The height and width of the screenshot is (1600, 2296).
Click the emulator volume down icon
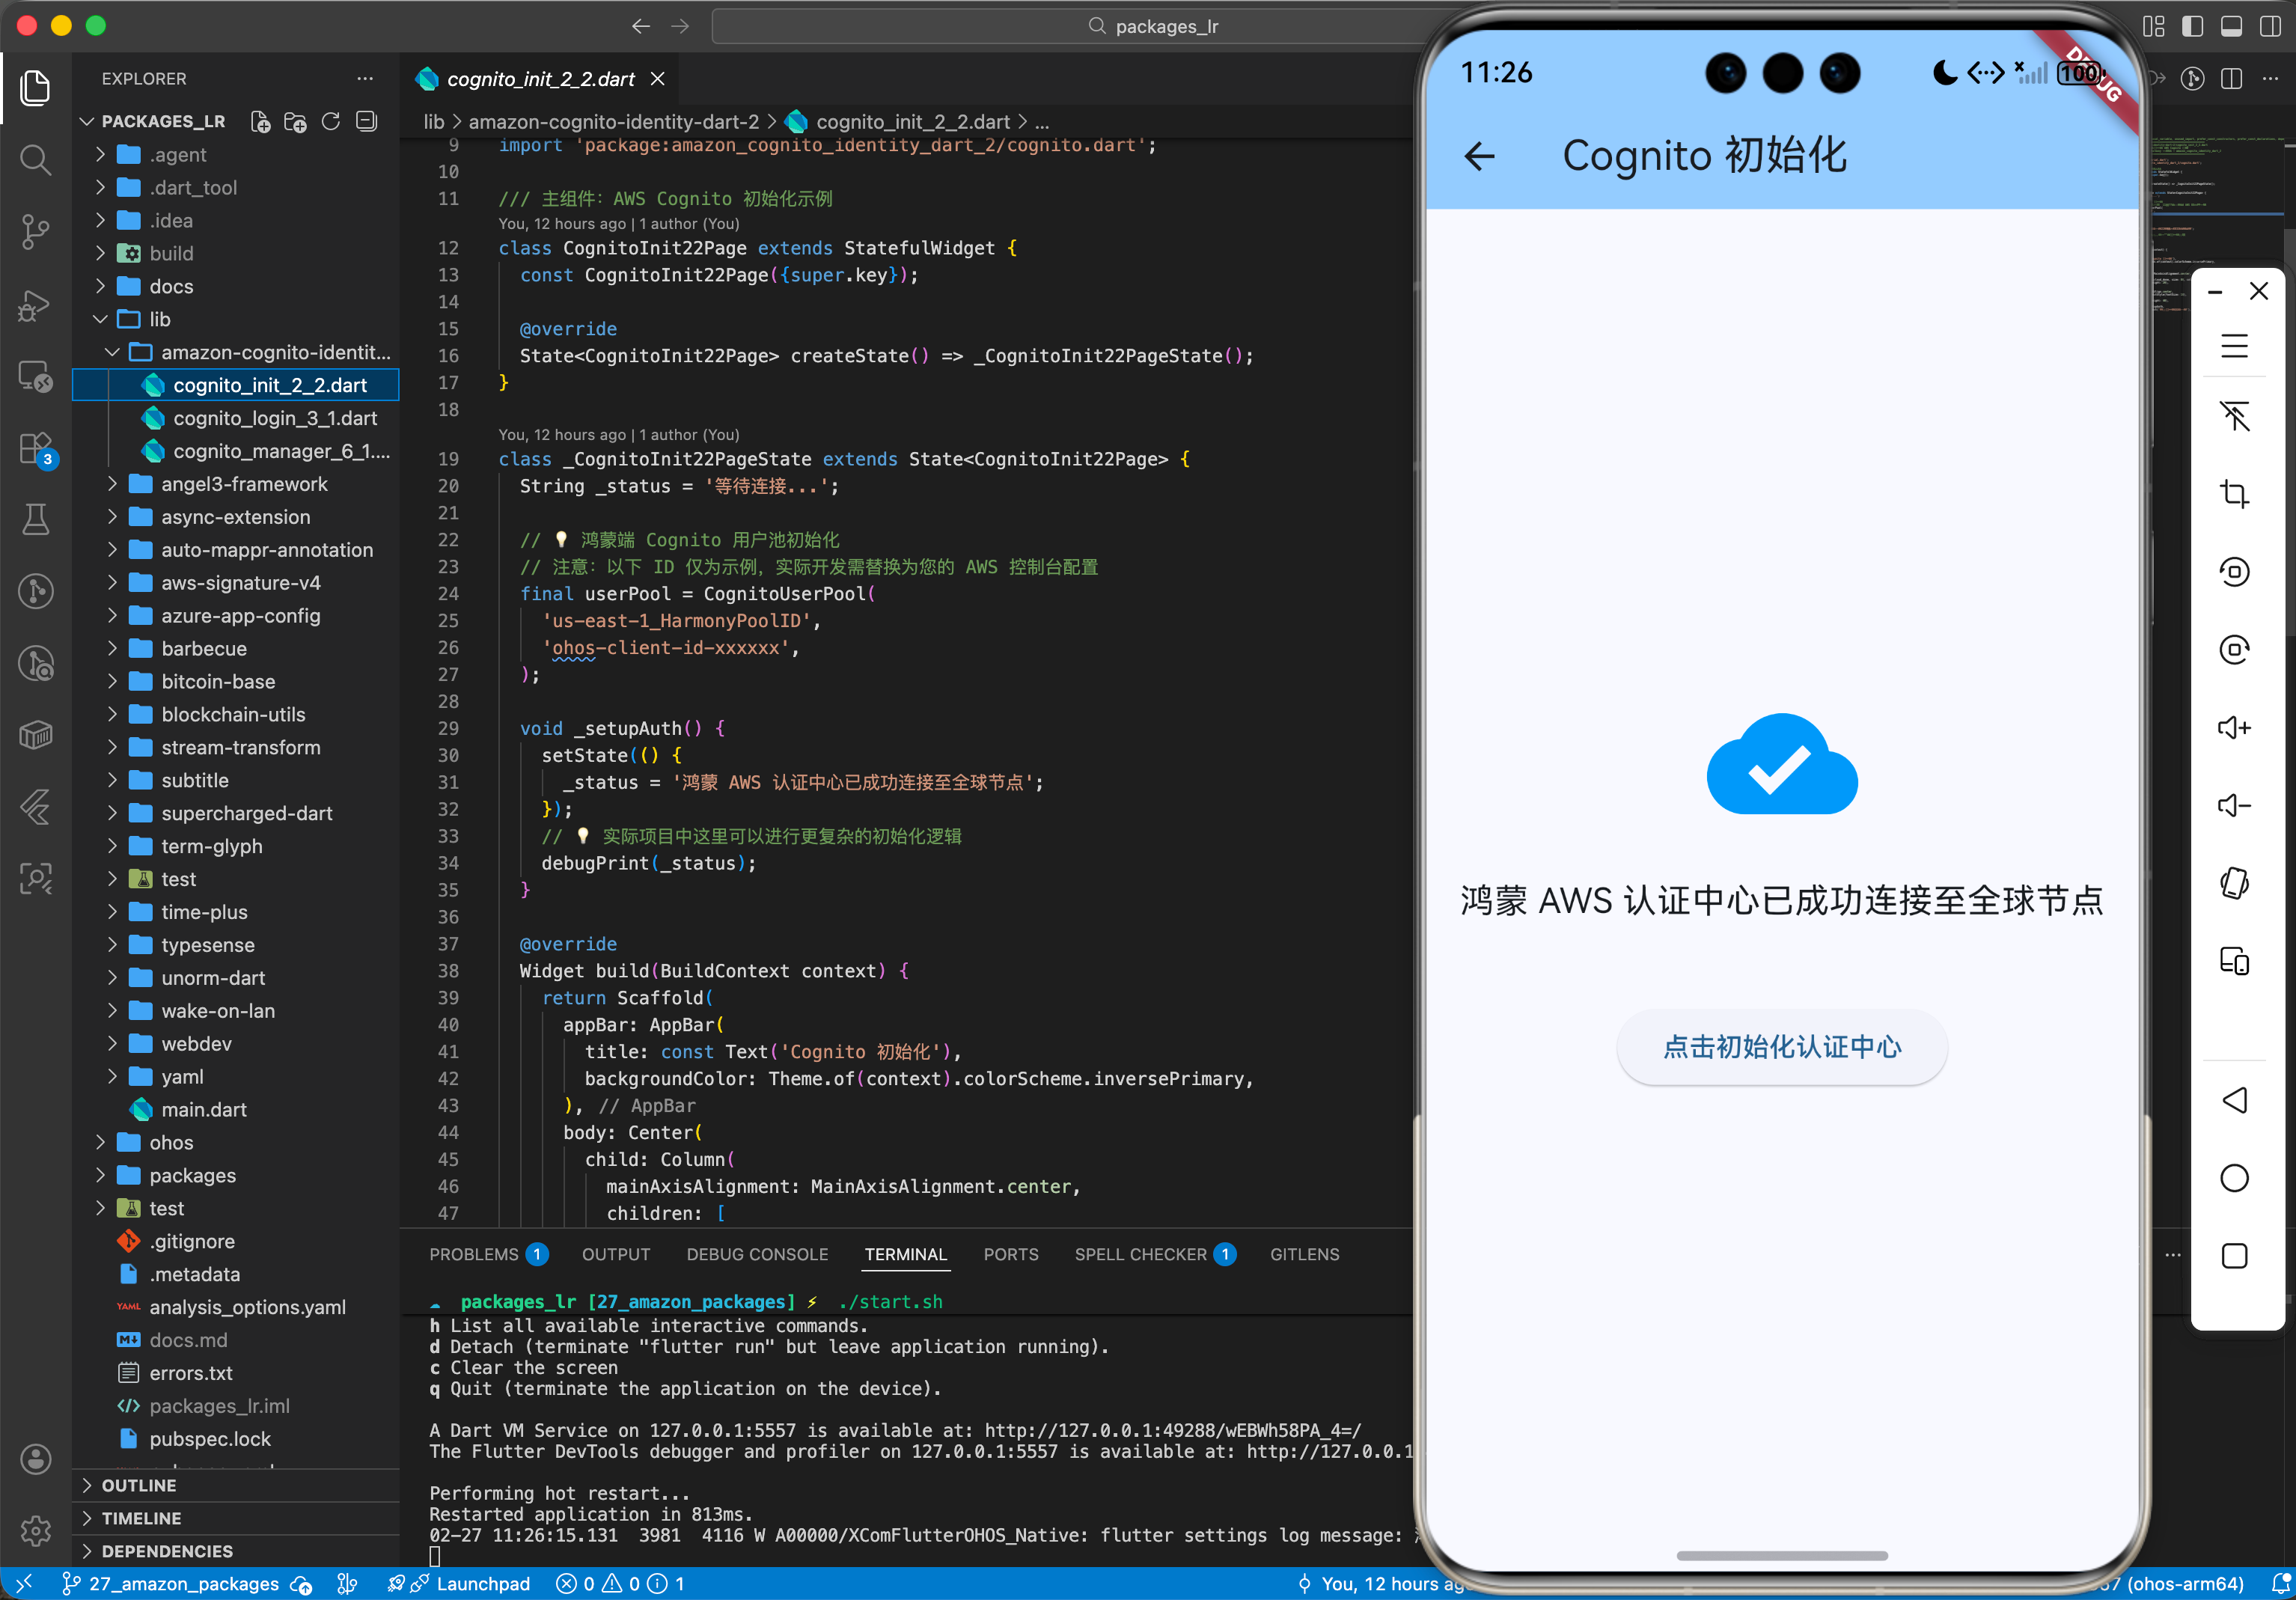[x=2234, y=805]
